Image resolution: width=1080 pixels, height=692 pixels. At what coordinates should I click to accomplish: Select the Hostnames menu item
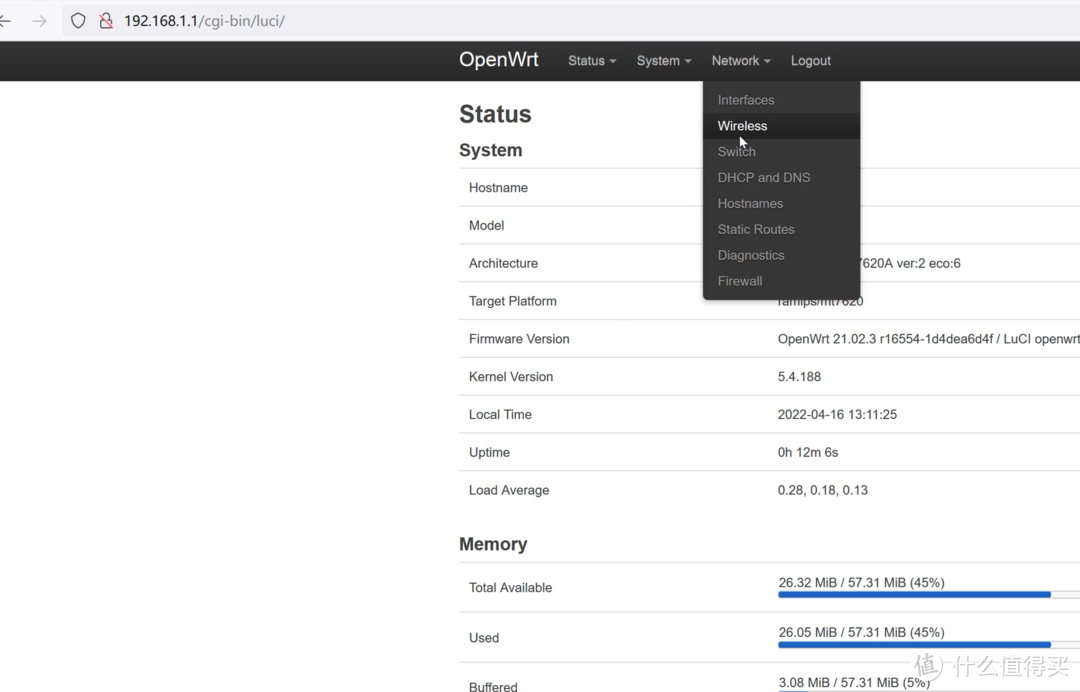750,204
